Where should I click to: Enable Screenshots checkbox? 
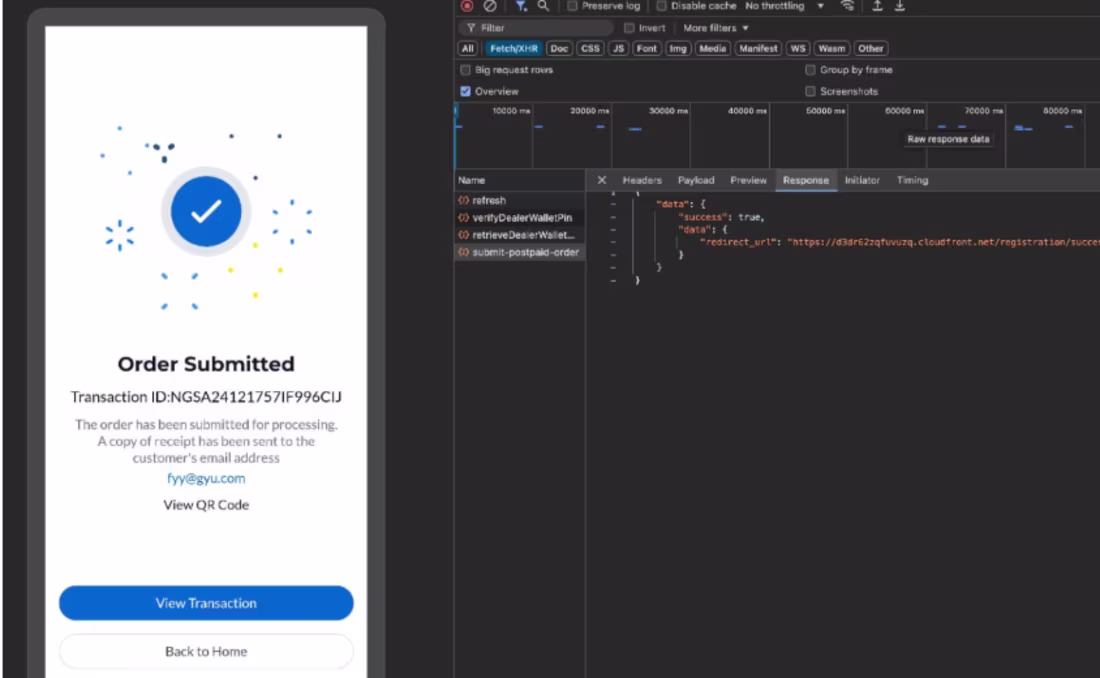(x=810, y=91)
